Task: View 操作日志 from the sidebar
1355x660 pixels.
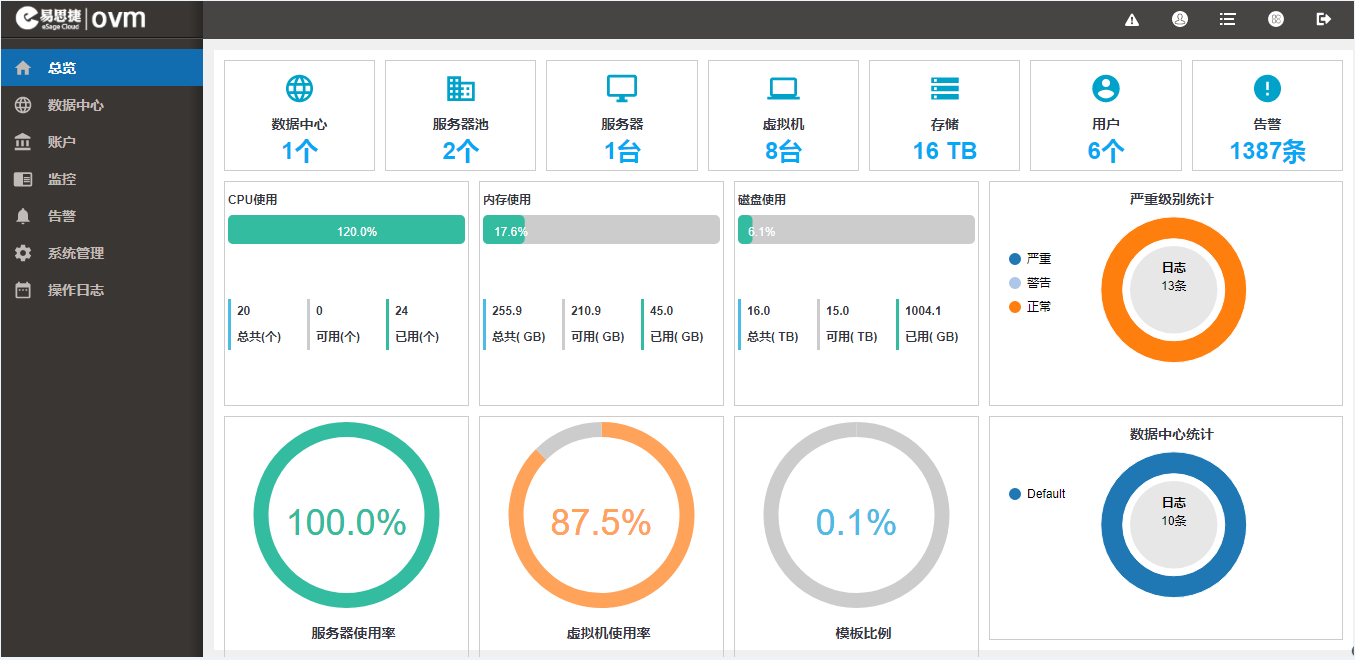Action: click(101, 290)
